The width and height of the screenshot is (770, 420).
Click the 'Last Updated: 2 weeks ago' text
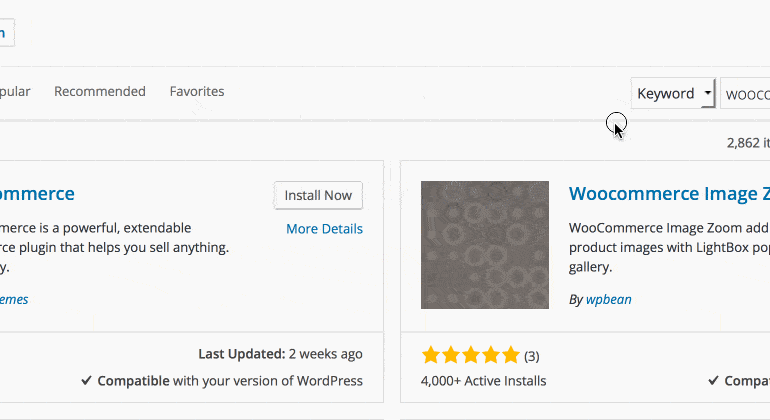(x=280, y=354)
